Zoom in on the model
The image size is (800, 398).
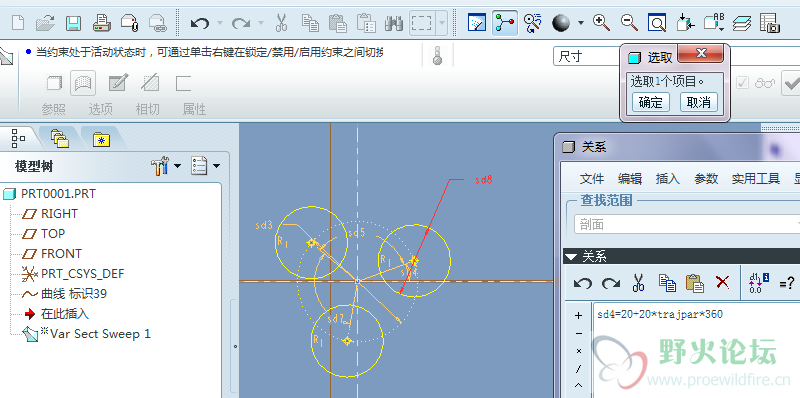(x=602, y=22)
